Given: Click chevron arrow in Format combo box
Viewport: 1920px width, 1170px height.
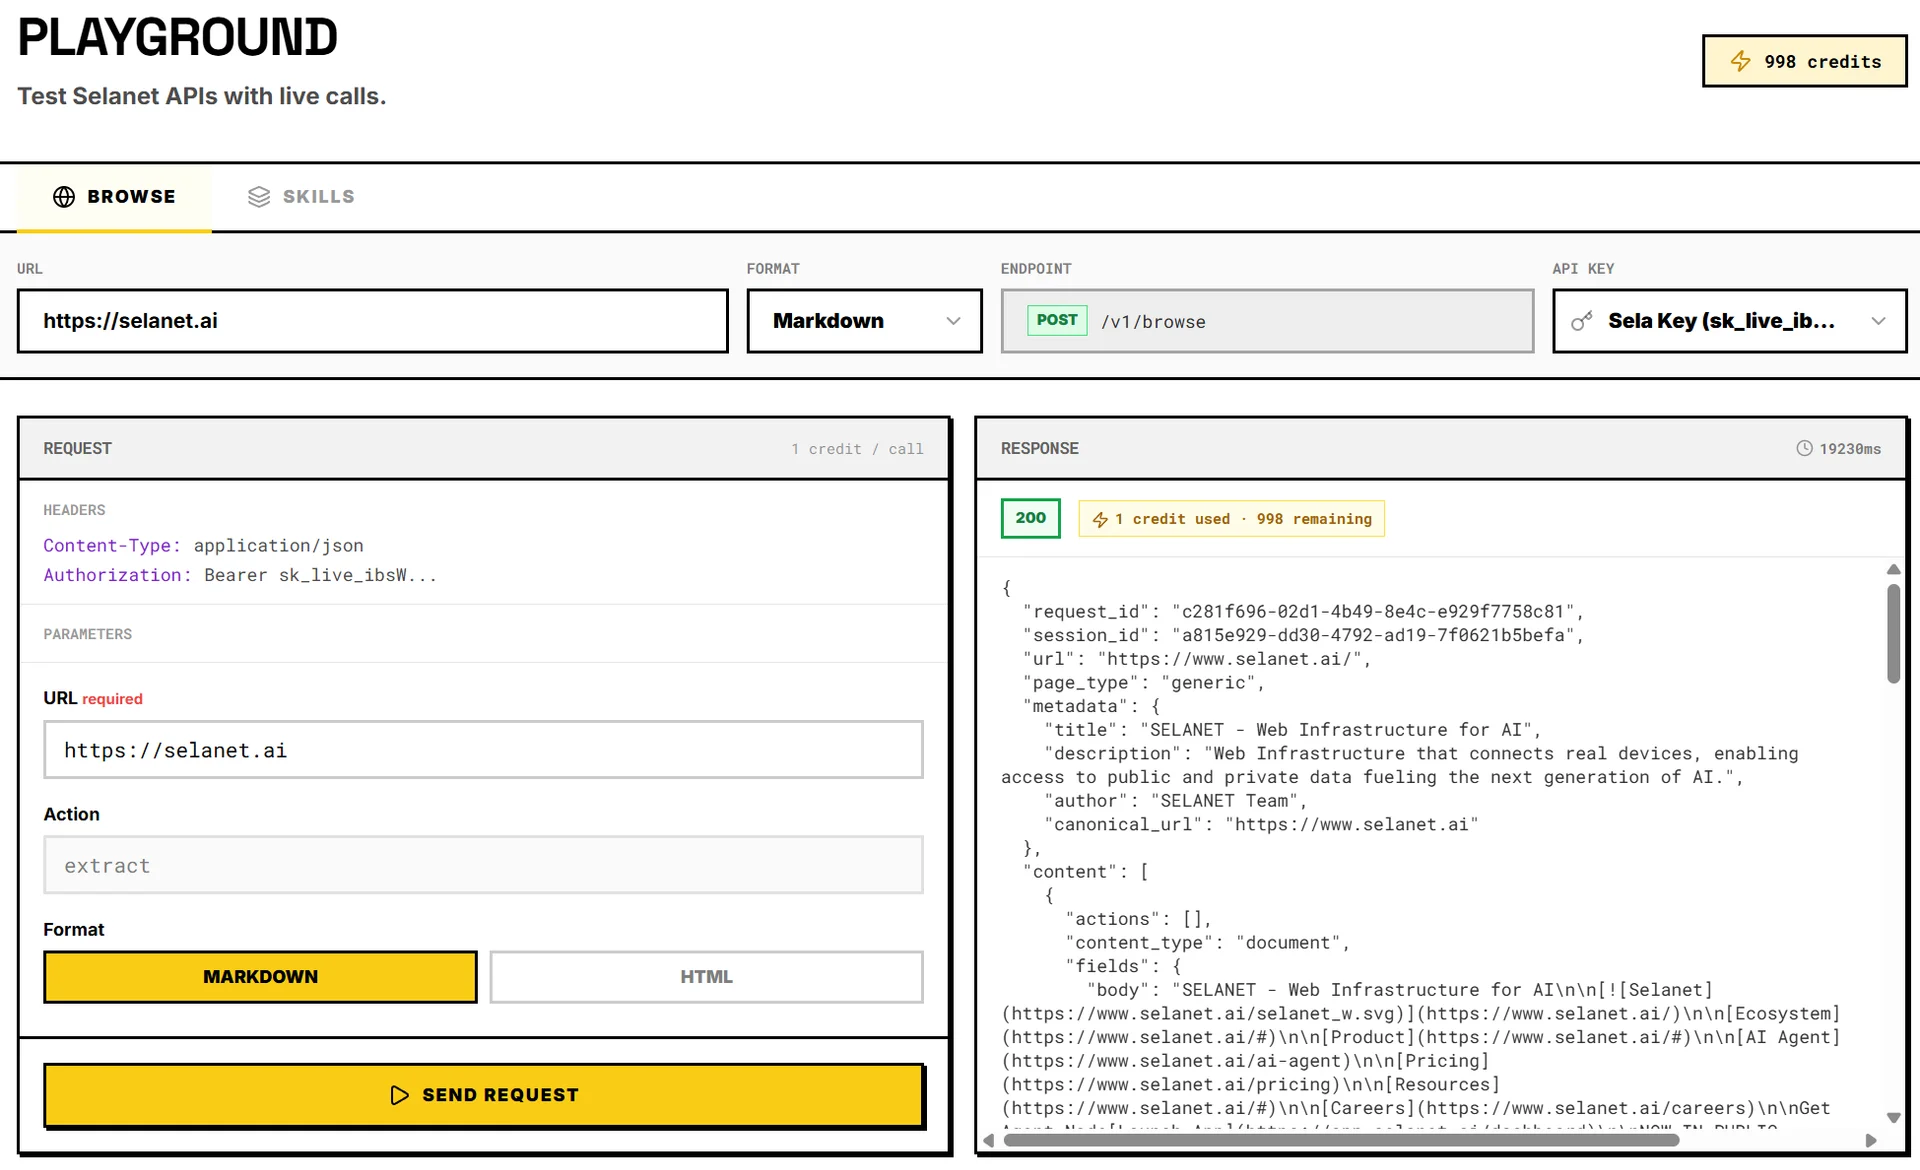Looking at the screenshot, I should click(953, 321).
